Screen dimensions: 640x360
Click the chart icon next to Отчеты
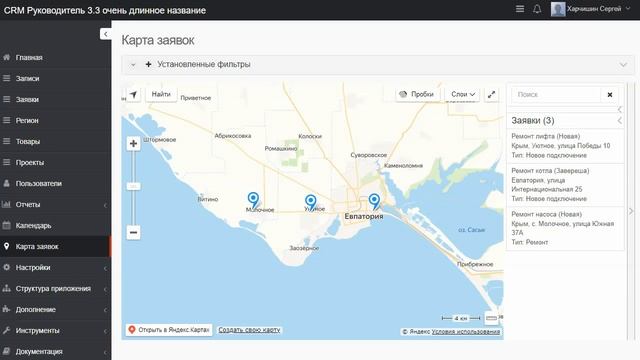[7, 204]
